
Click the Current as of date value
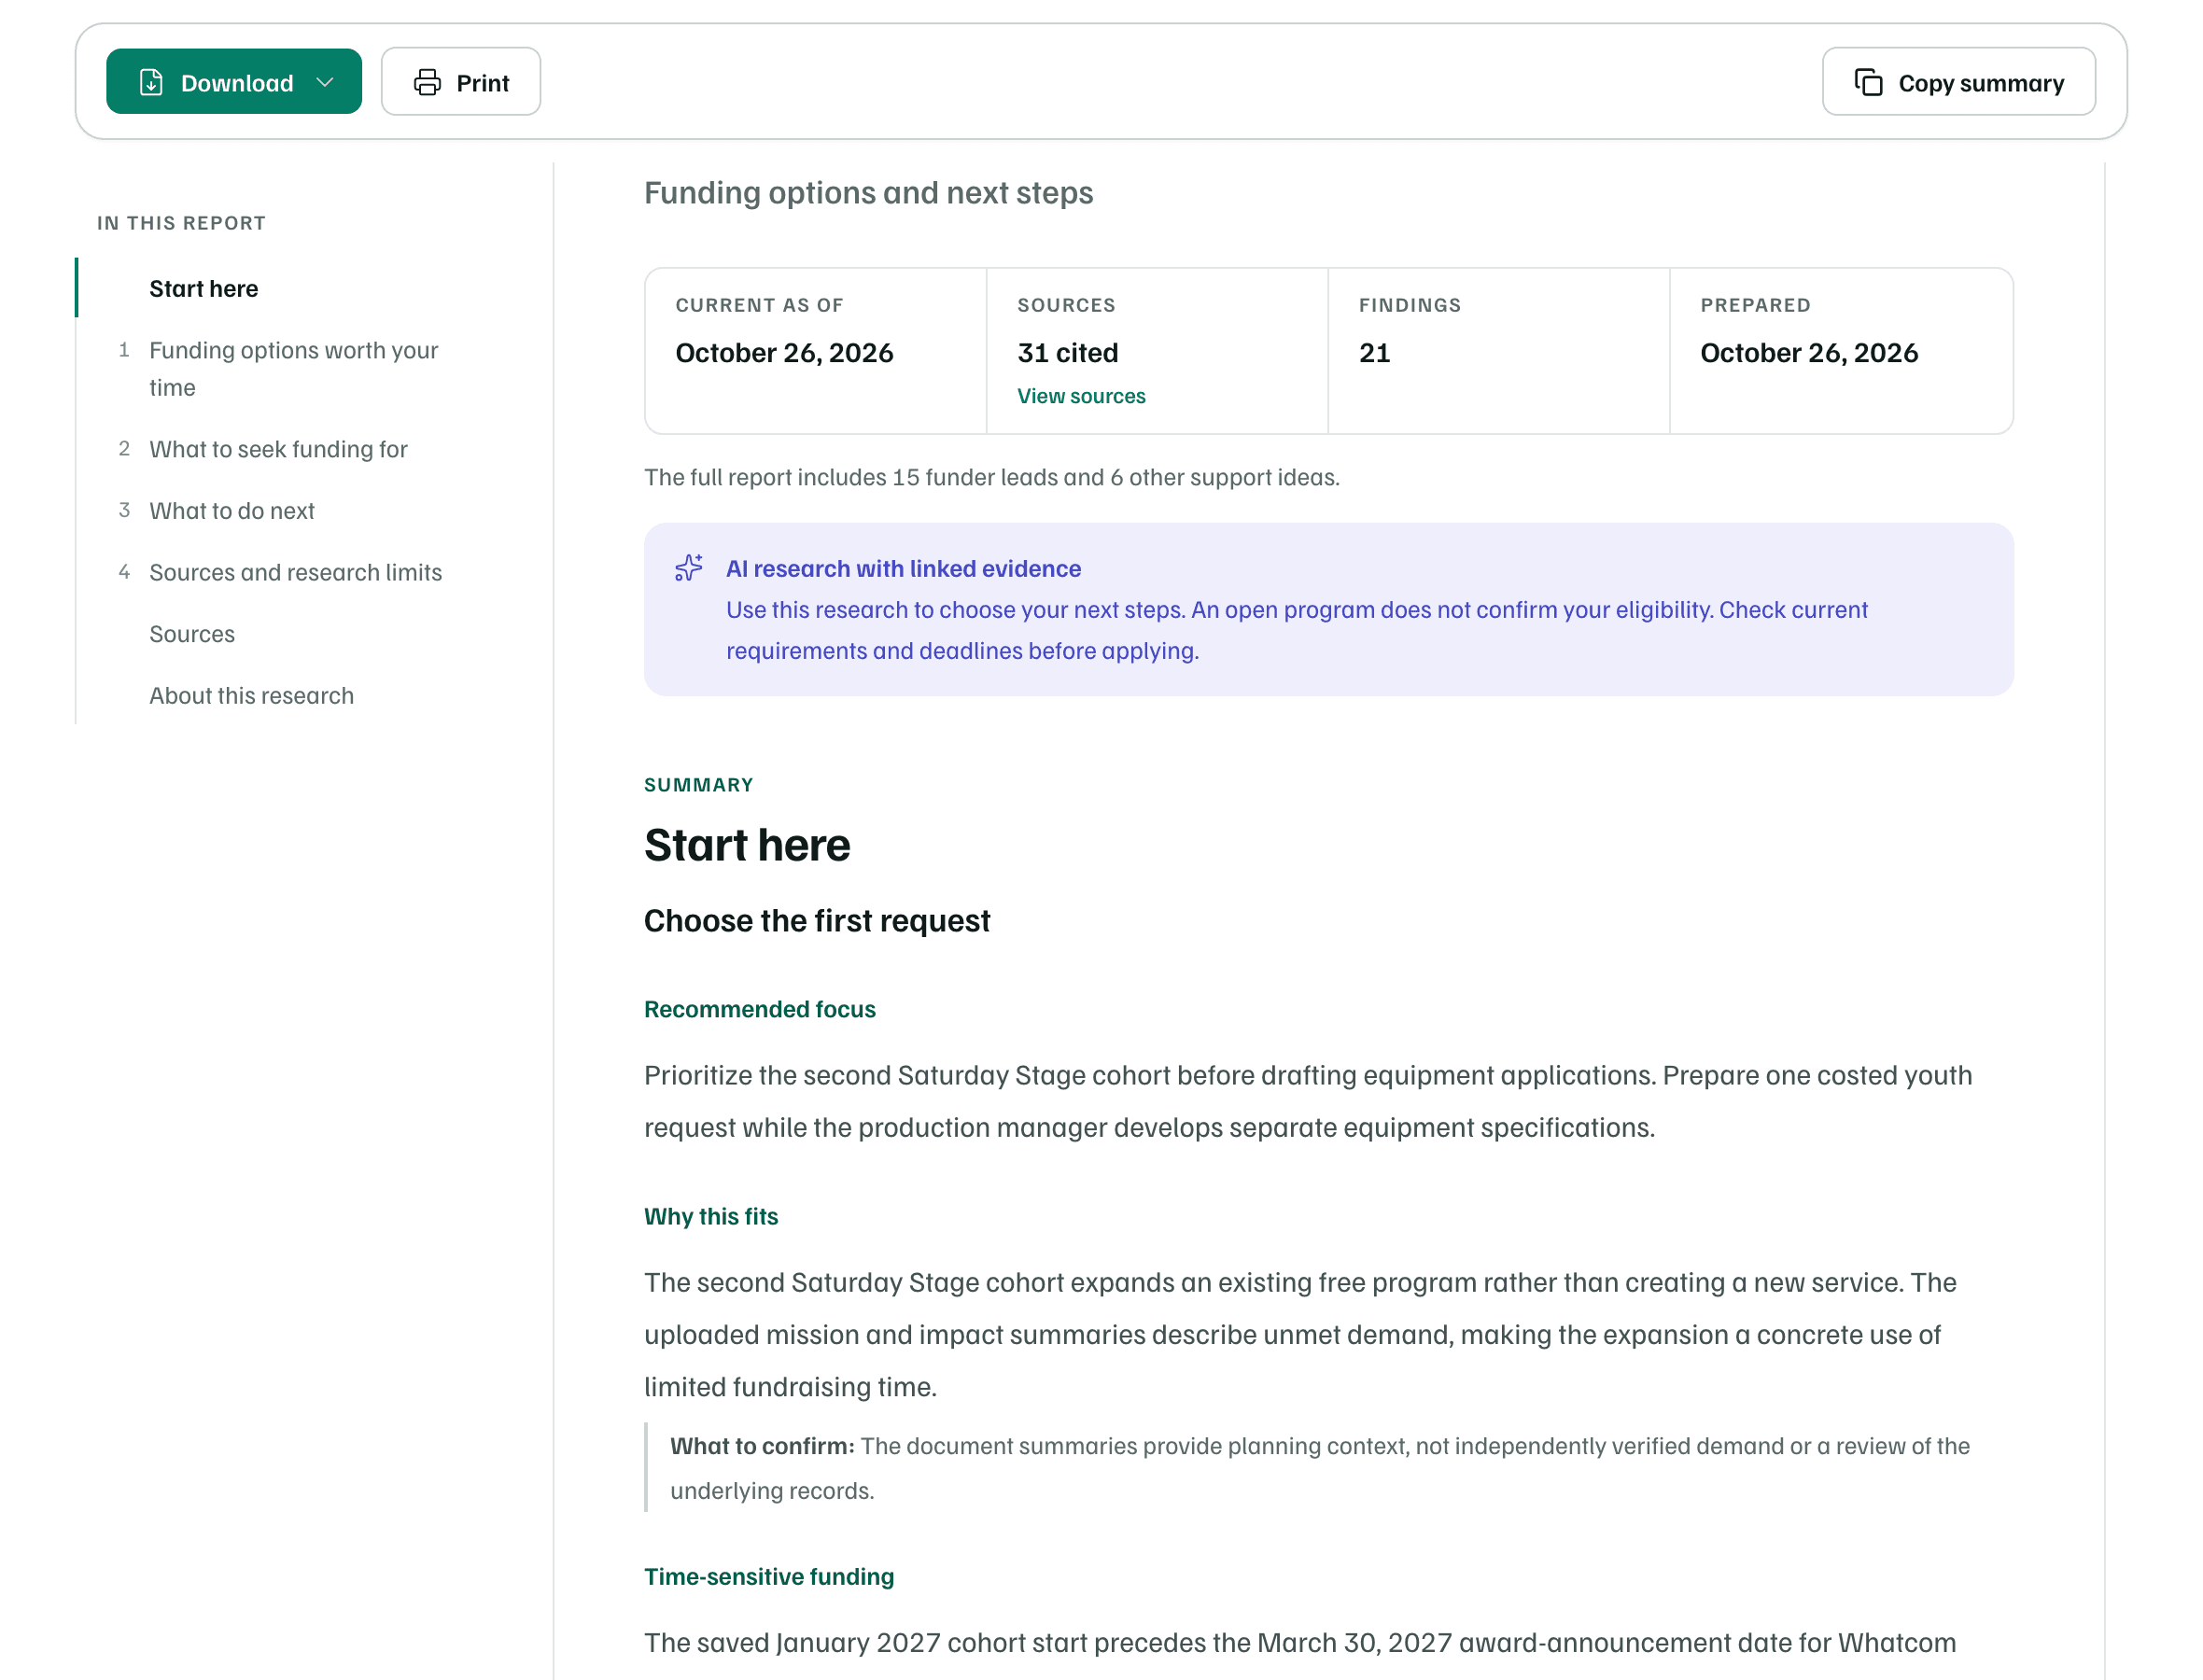tap(783, 352)
